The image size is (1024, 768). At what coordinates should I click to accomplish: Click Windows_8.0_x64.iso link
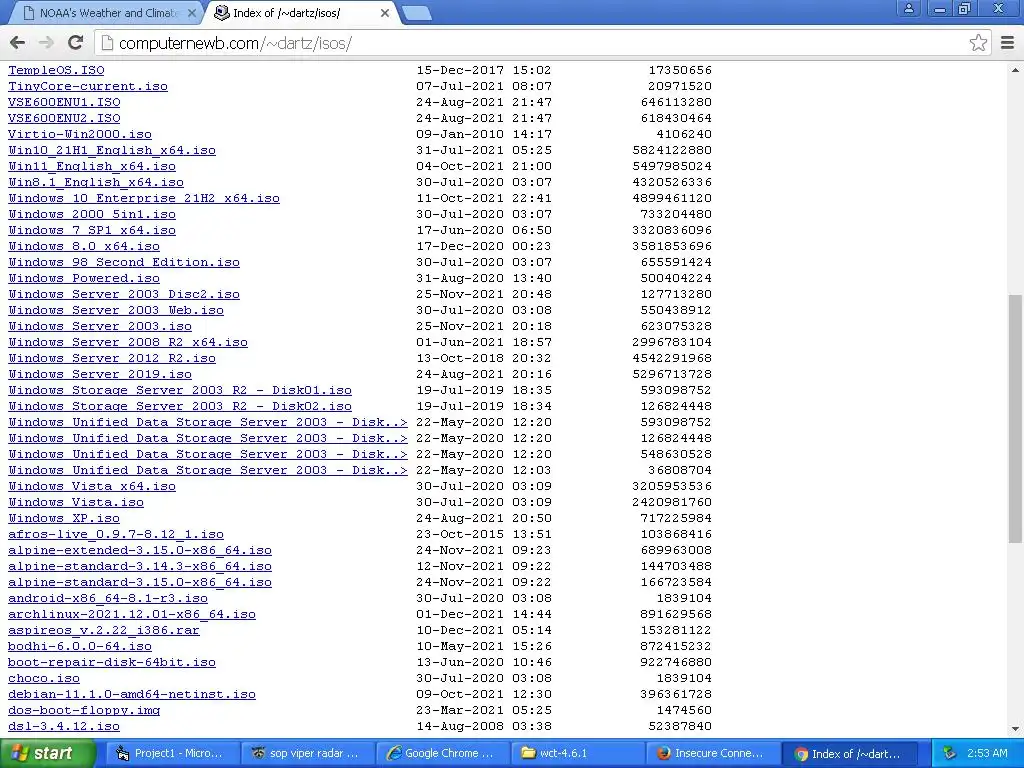coord(84,246)
